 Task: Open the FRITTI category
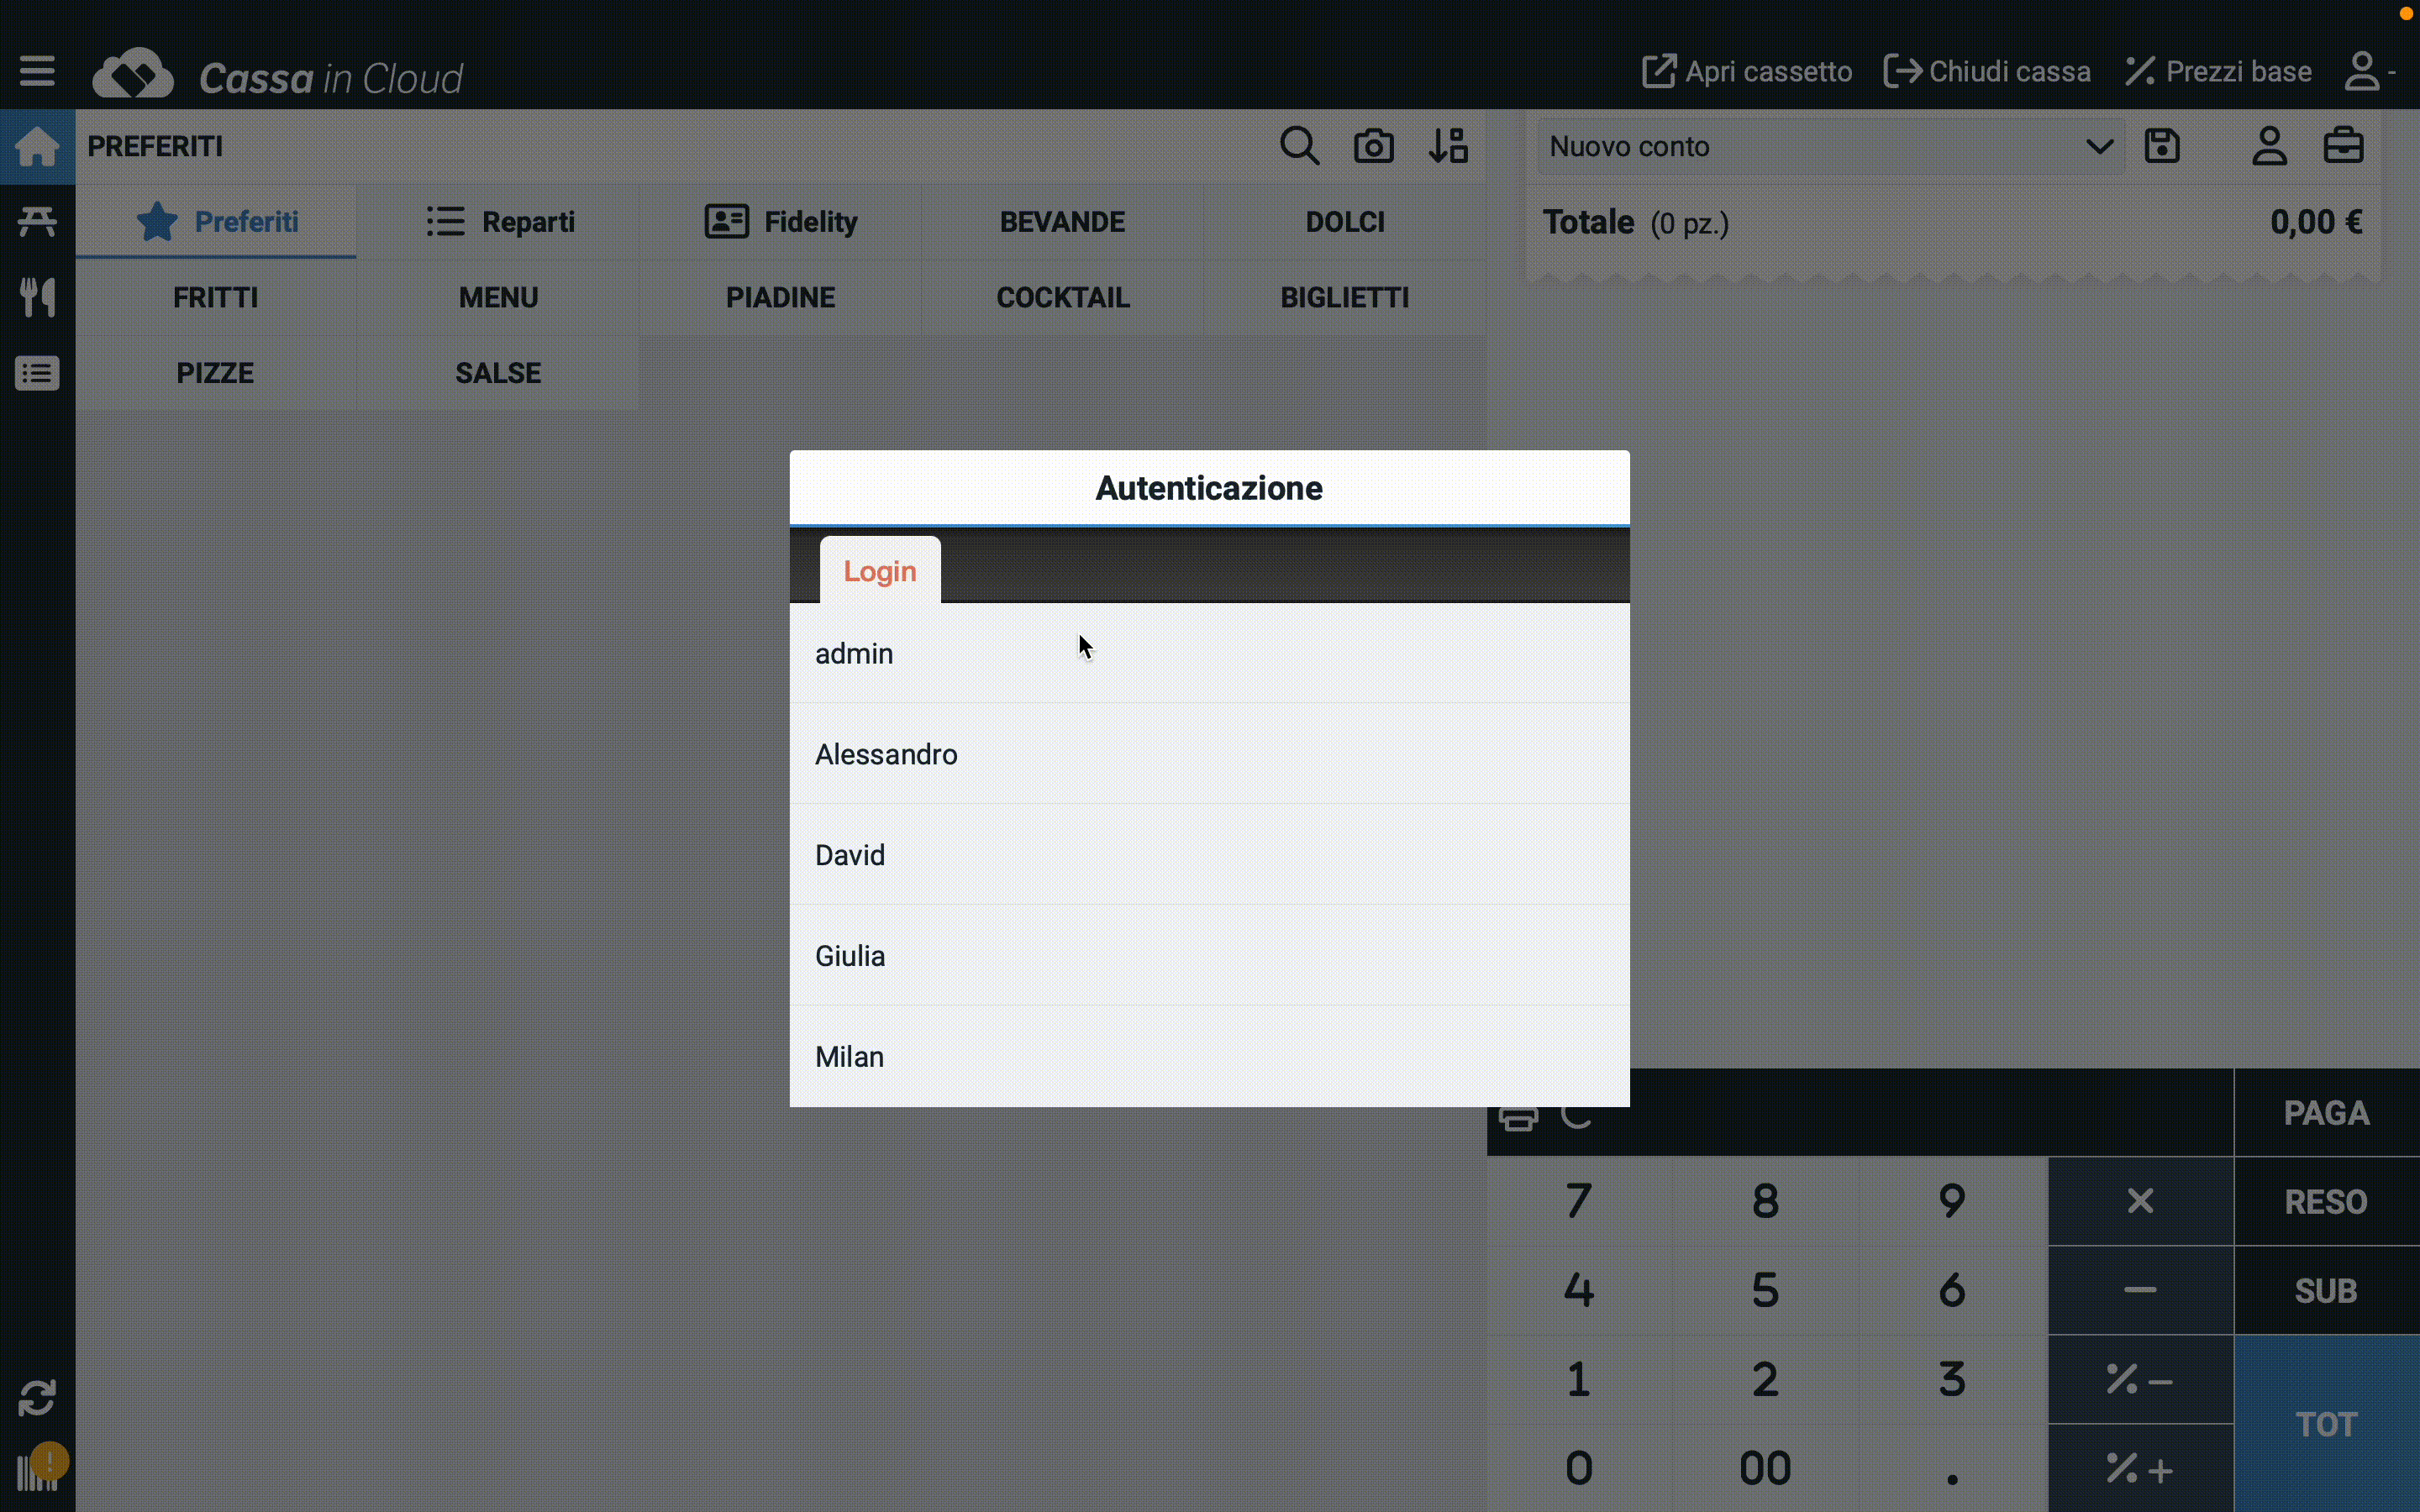click(x=216, y=297)
